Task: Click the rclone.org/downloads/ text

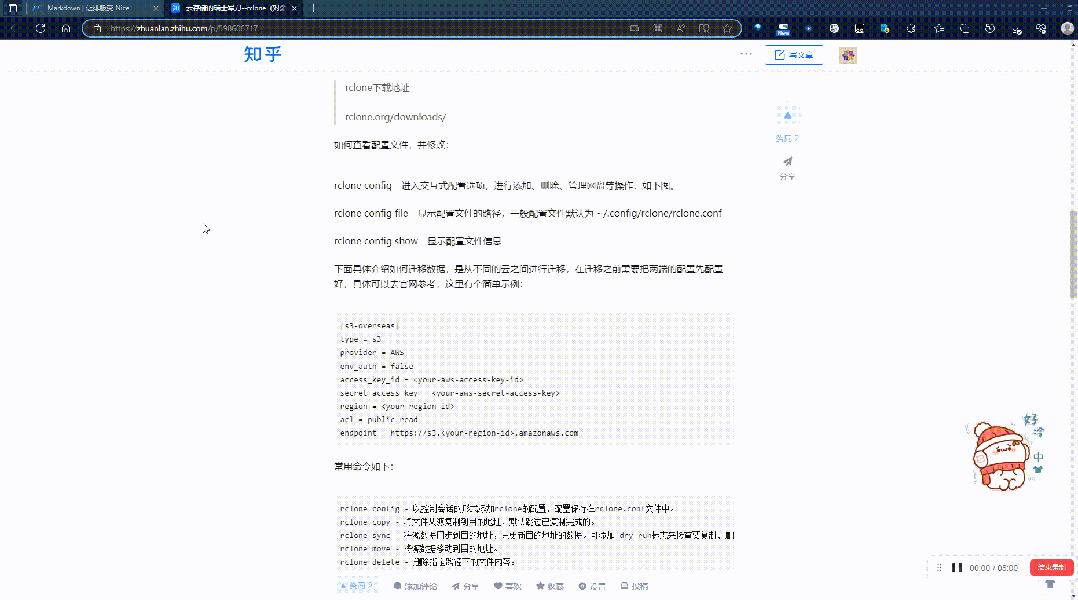Action: click(395, 117)
